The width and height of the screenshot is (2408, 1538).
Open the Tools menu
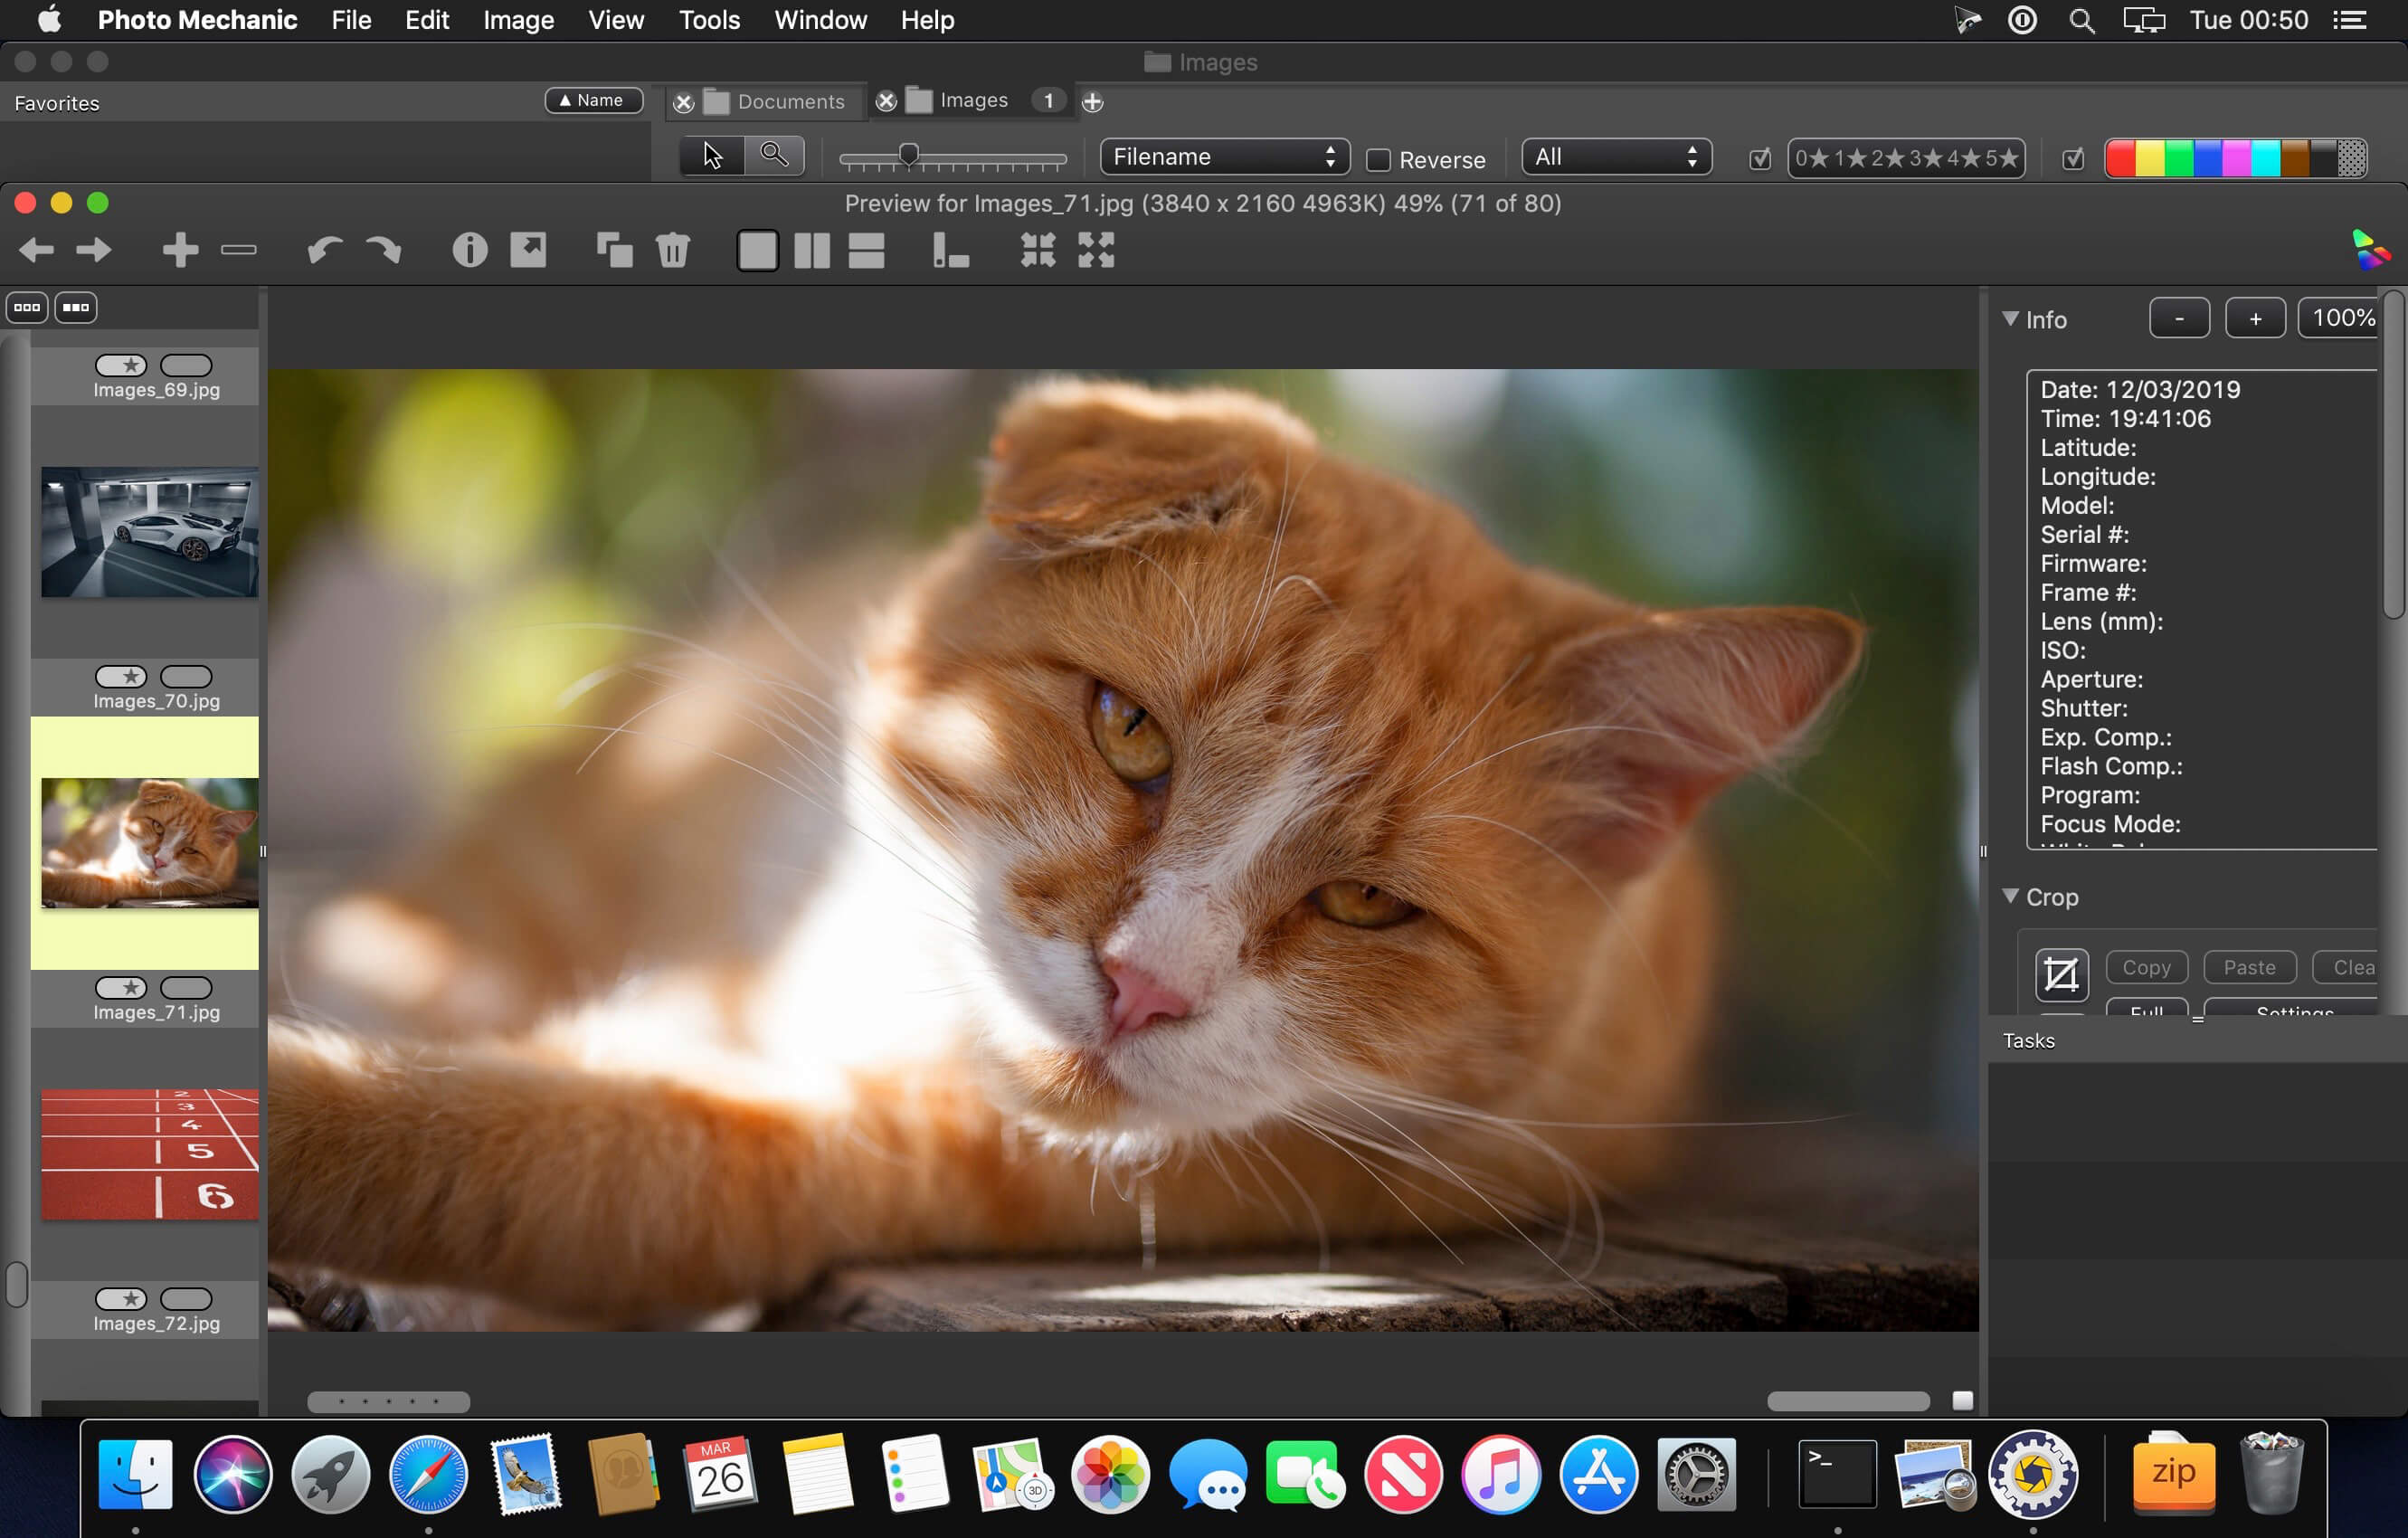709,20
